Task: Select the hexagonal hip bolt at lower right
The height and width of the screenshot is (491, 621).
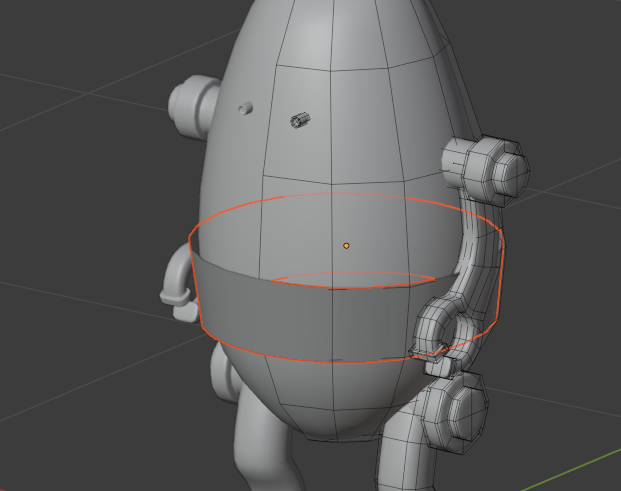Action: click(x=455, y=412)
